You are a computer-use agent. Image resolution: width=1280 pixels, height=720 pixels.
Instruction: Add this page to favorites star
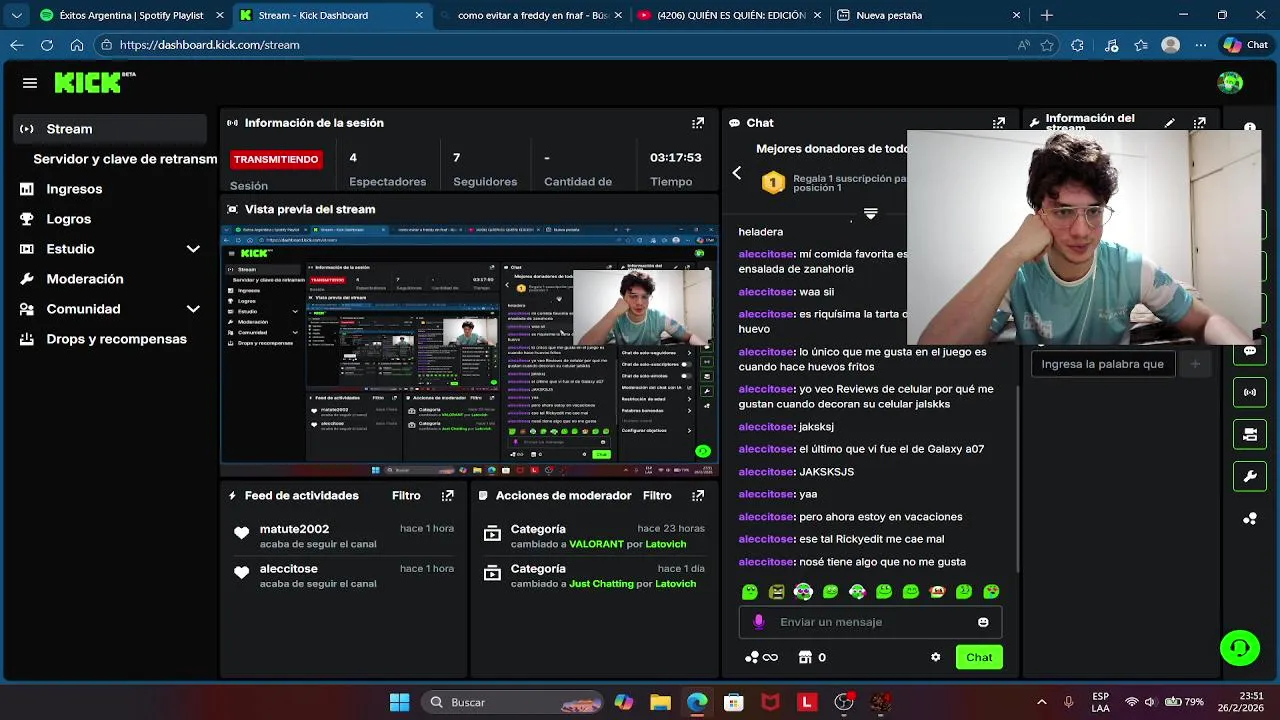coord(1047,45)
